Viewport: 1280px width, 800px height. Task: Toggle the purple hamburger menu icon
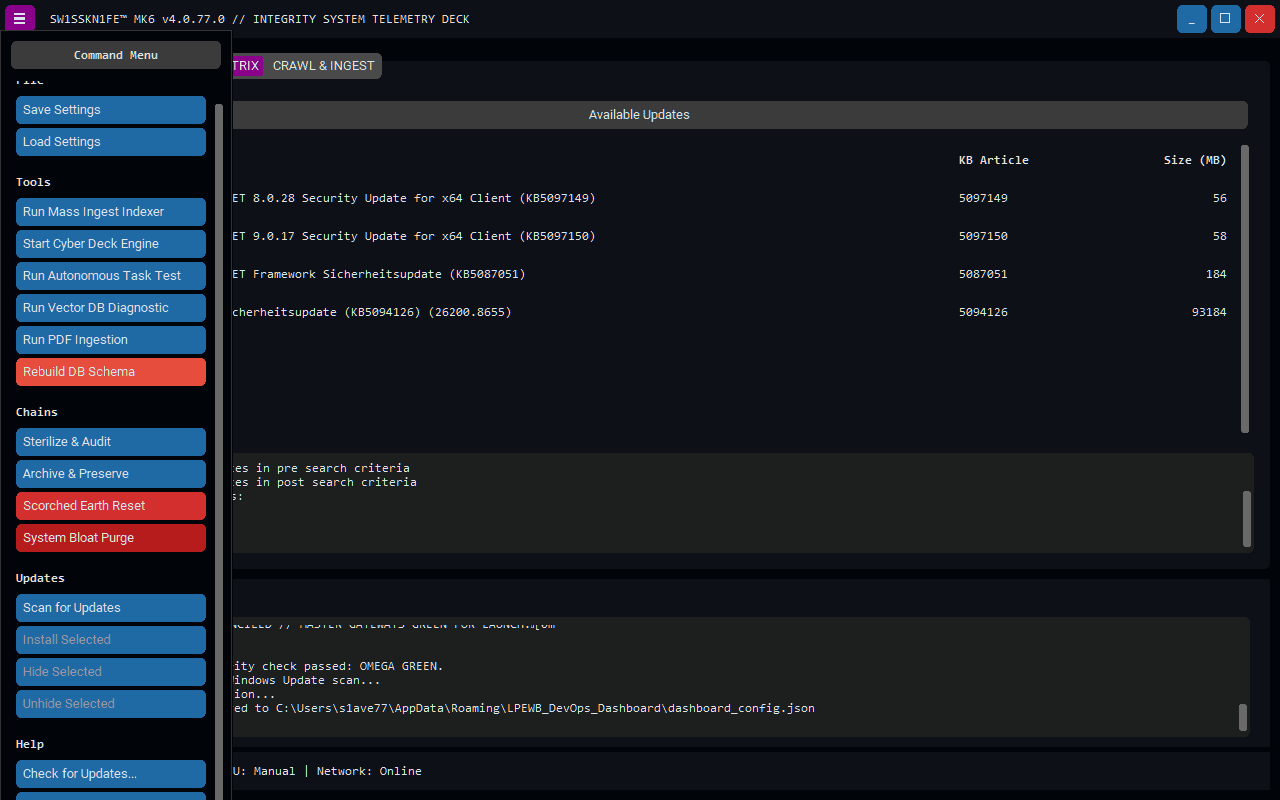click(x=19, y=18)
